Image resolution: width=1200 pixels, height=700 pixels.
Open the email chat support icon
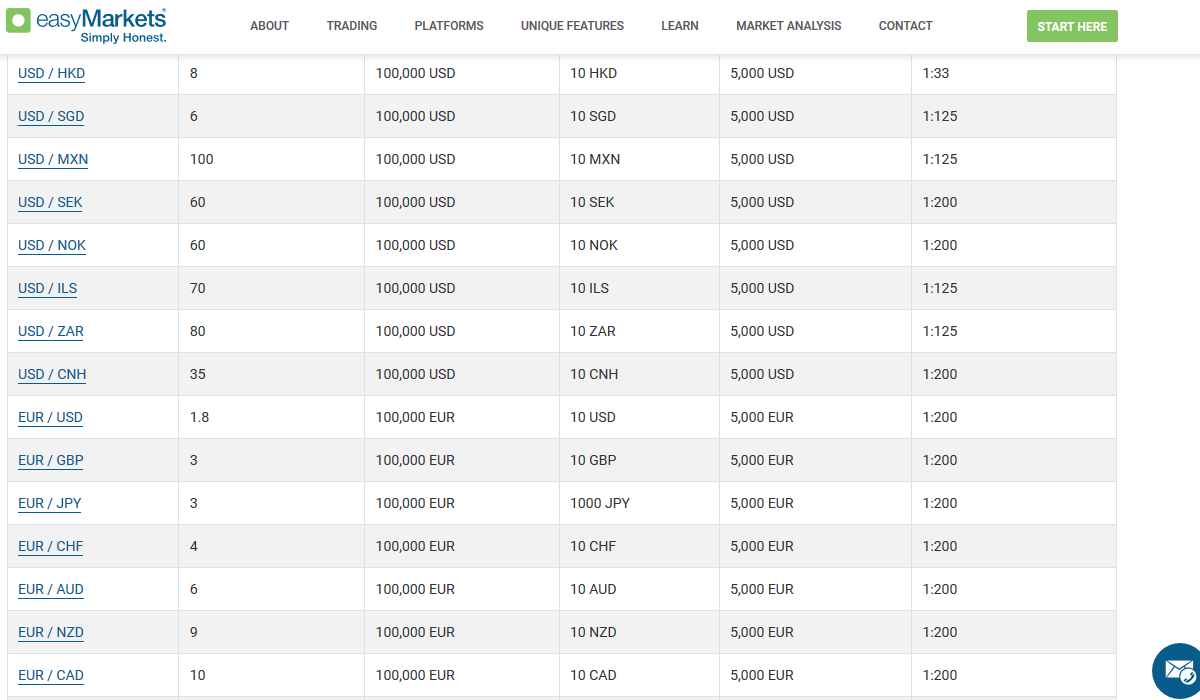pos(1179,671)
